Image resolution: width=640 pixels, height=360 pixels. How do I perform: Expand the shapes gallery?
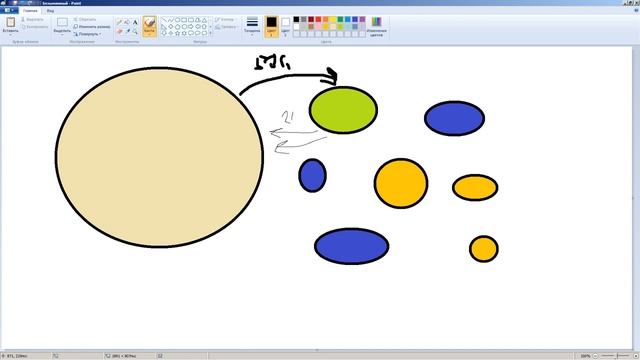(210, 33)
